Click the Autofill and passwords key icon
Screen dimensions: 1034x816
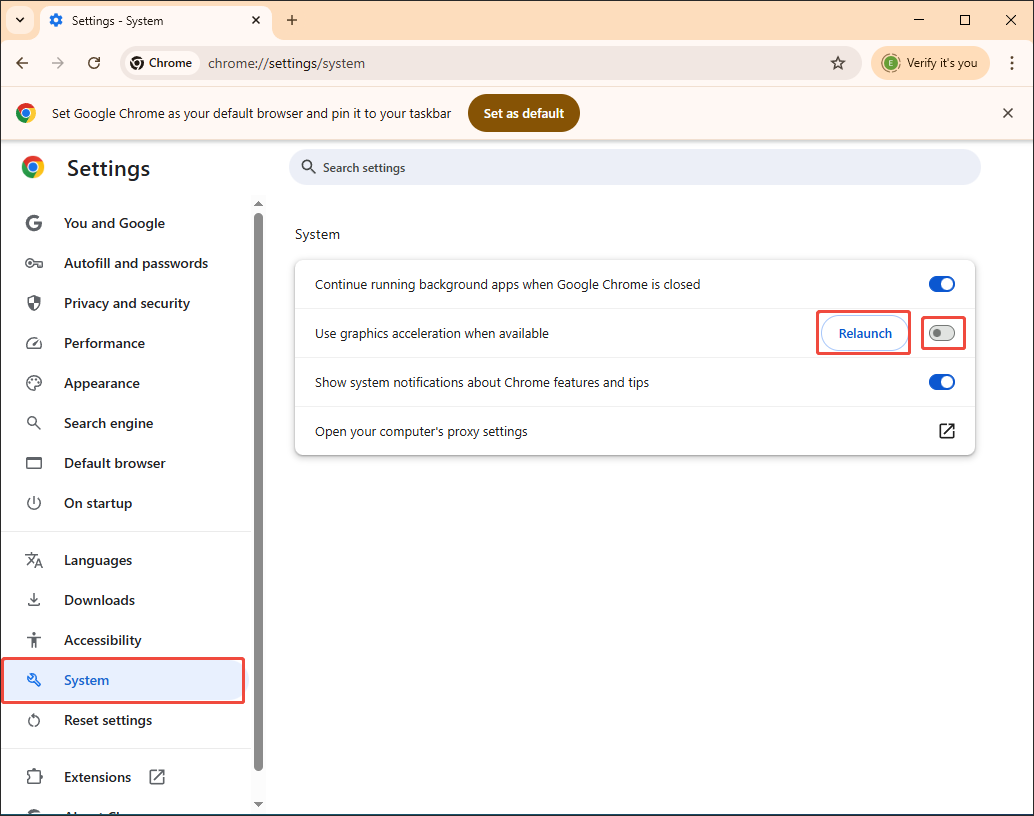35,263
